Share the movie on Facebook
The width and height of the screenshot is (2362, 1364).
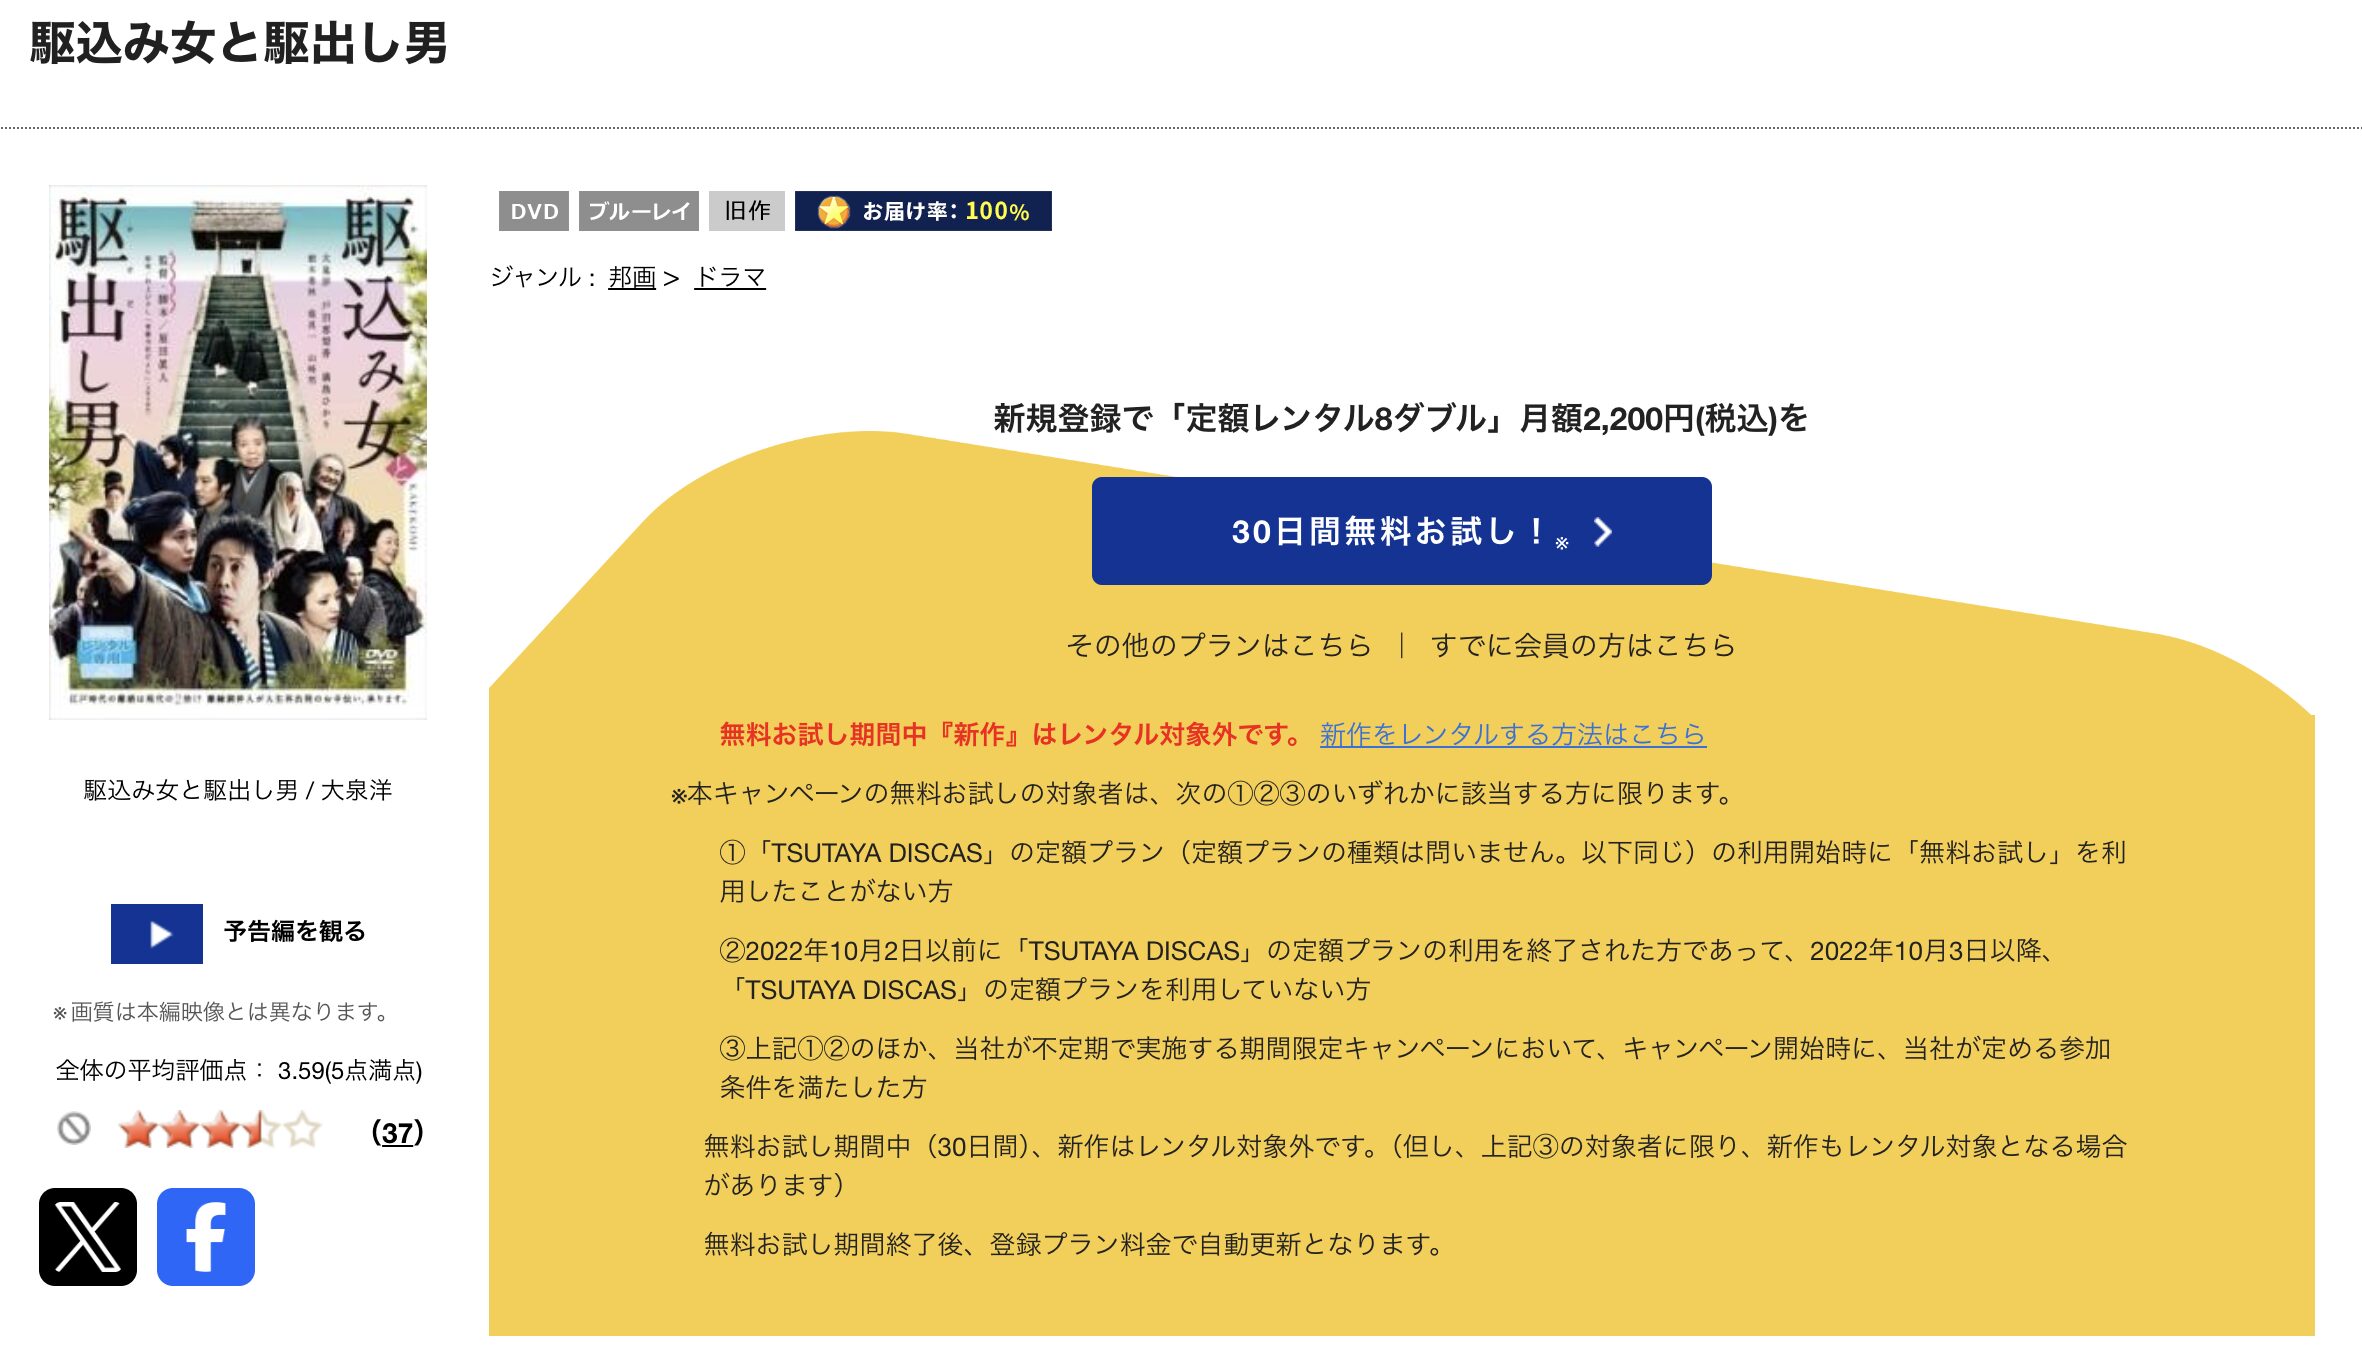(x=206, y=1237)
